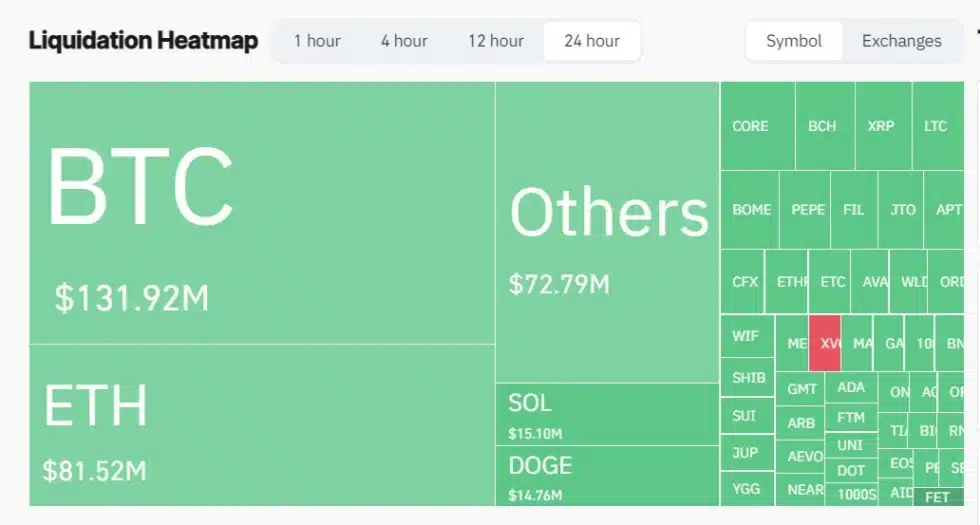The image size is (980, 525).
Task: Select the WIF tile
Action: coord(747,336)
